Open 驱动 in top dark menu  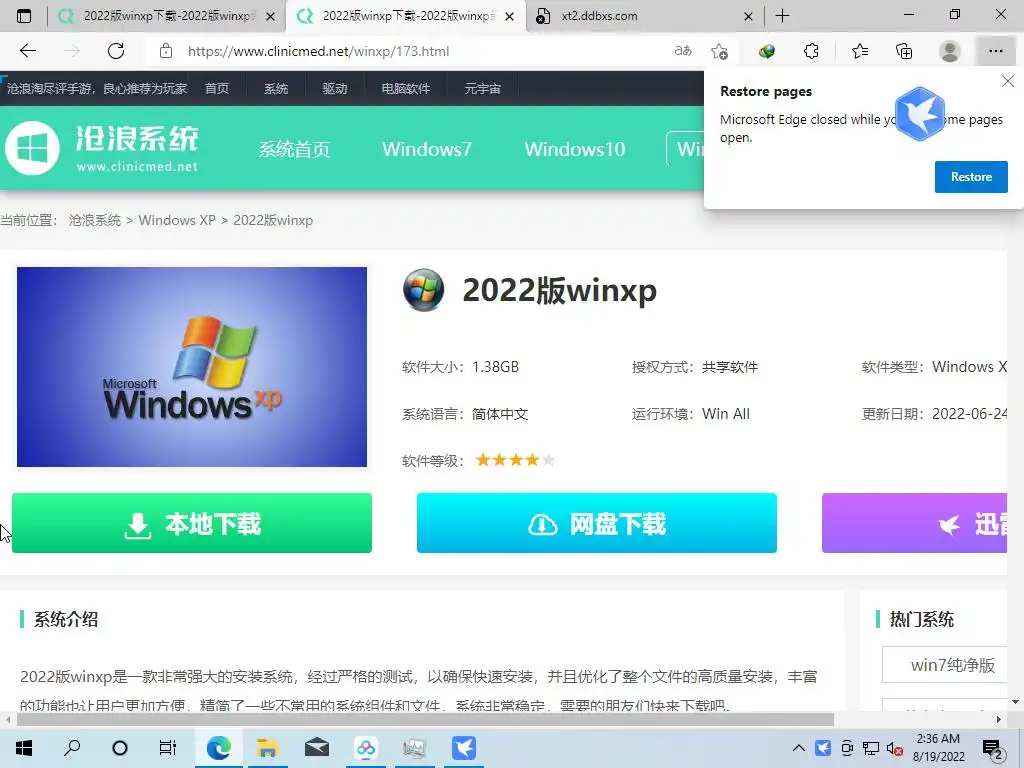click(335, 88)
